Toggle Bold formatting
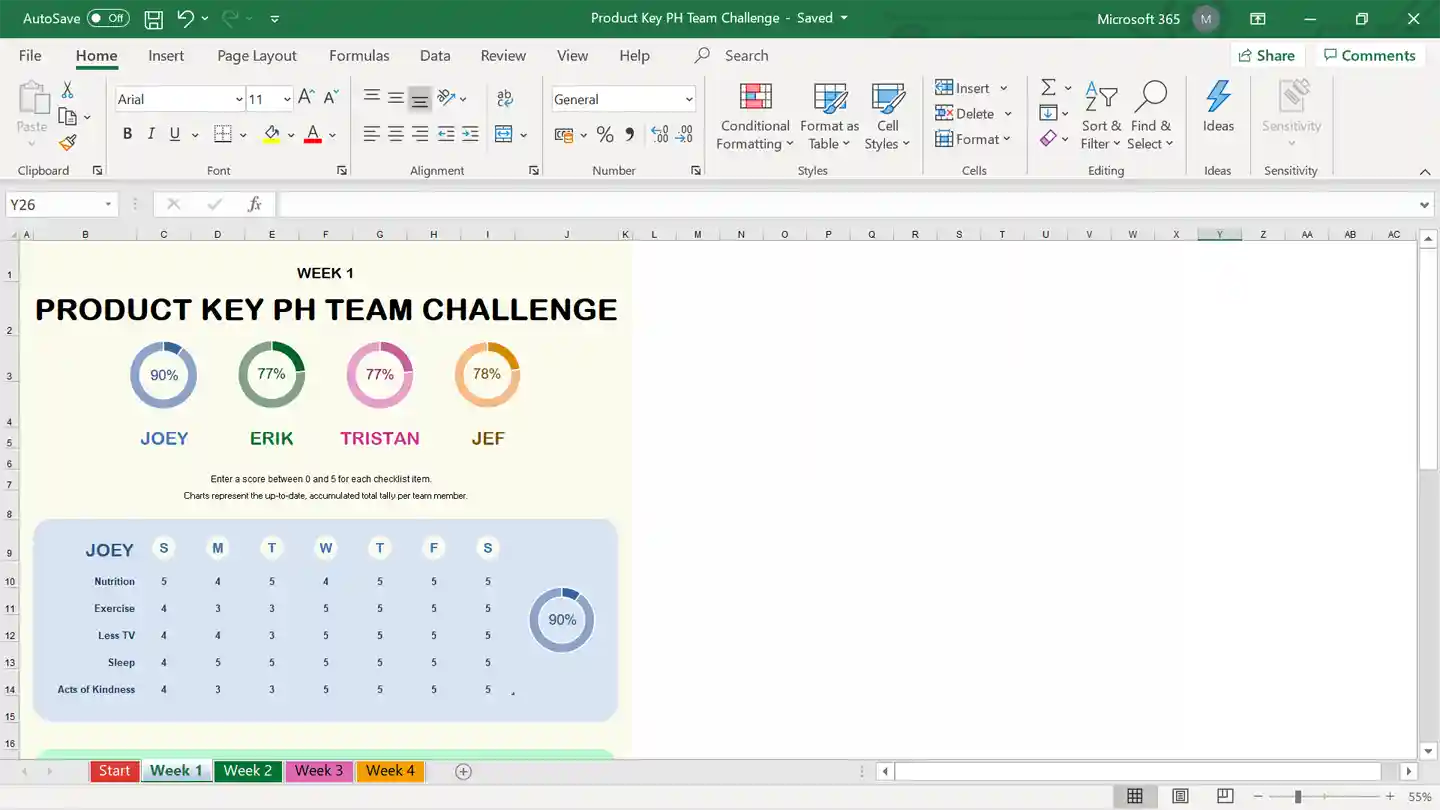 tap(127, 134)
